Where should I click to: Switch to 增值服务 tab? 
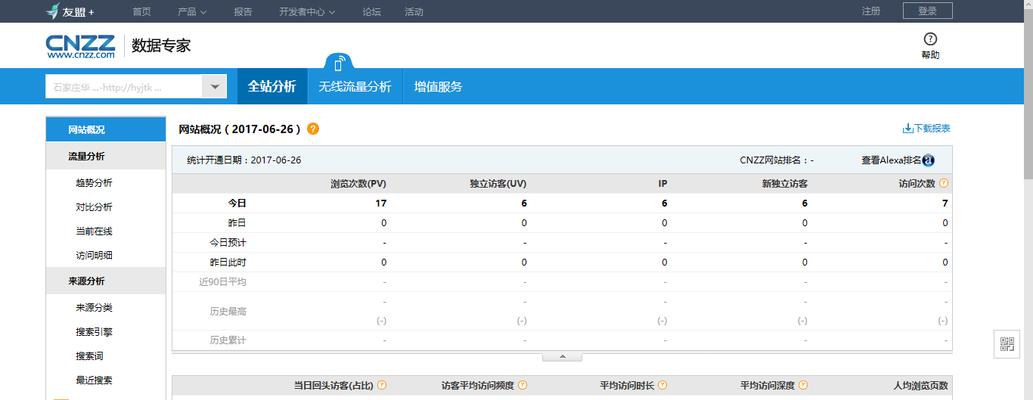438,86
